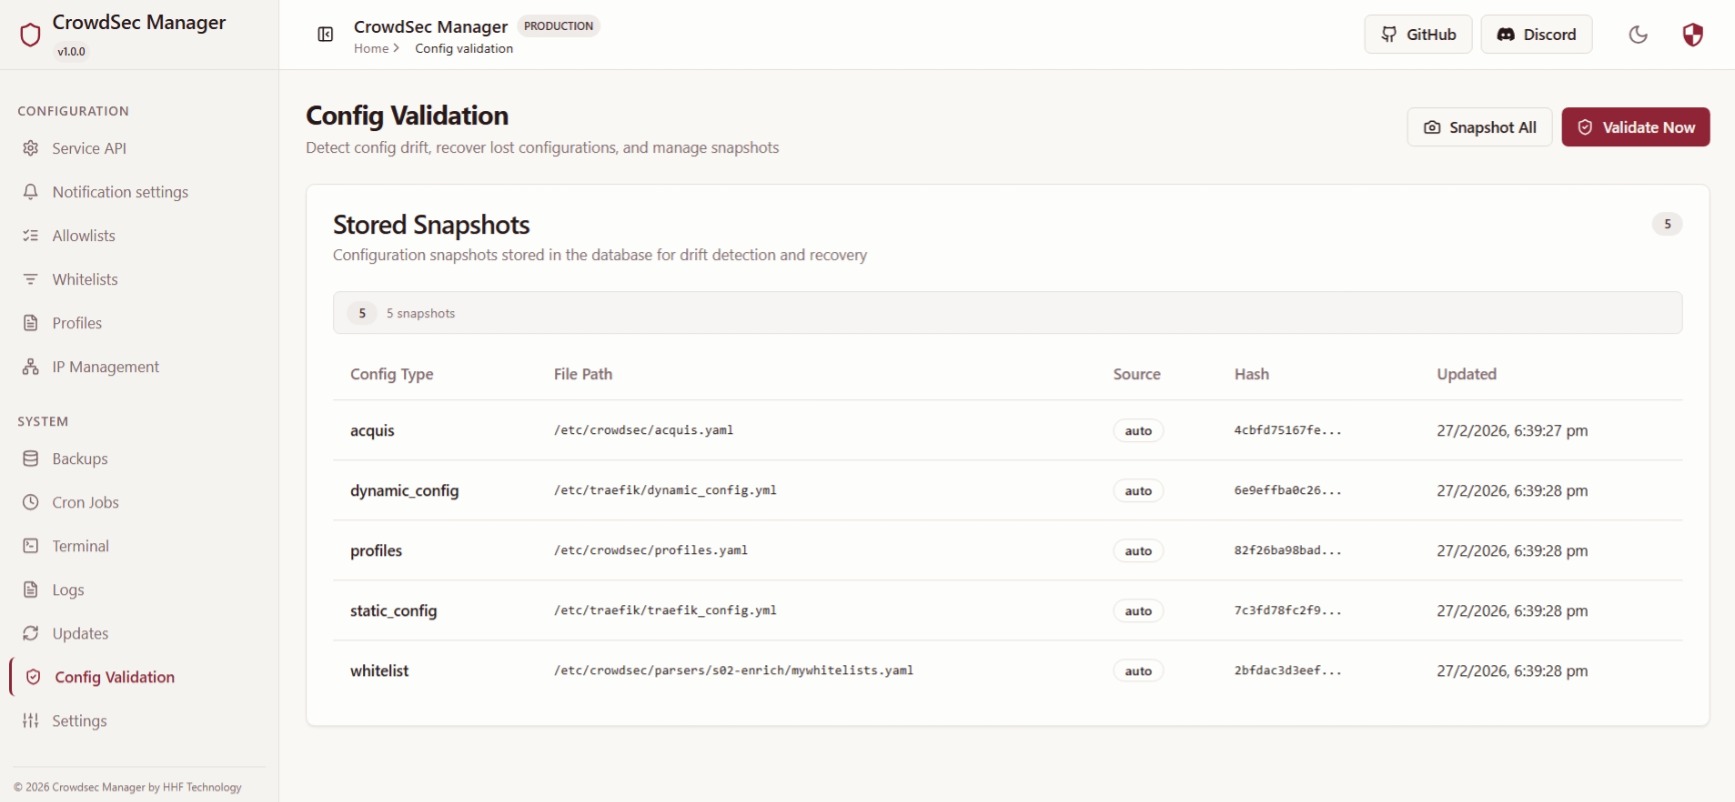Click the Updated column header
This screenshot has width=1735, height=802.
tap(1466, 374)
